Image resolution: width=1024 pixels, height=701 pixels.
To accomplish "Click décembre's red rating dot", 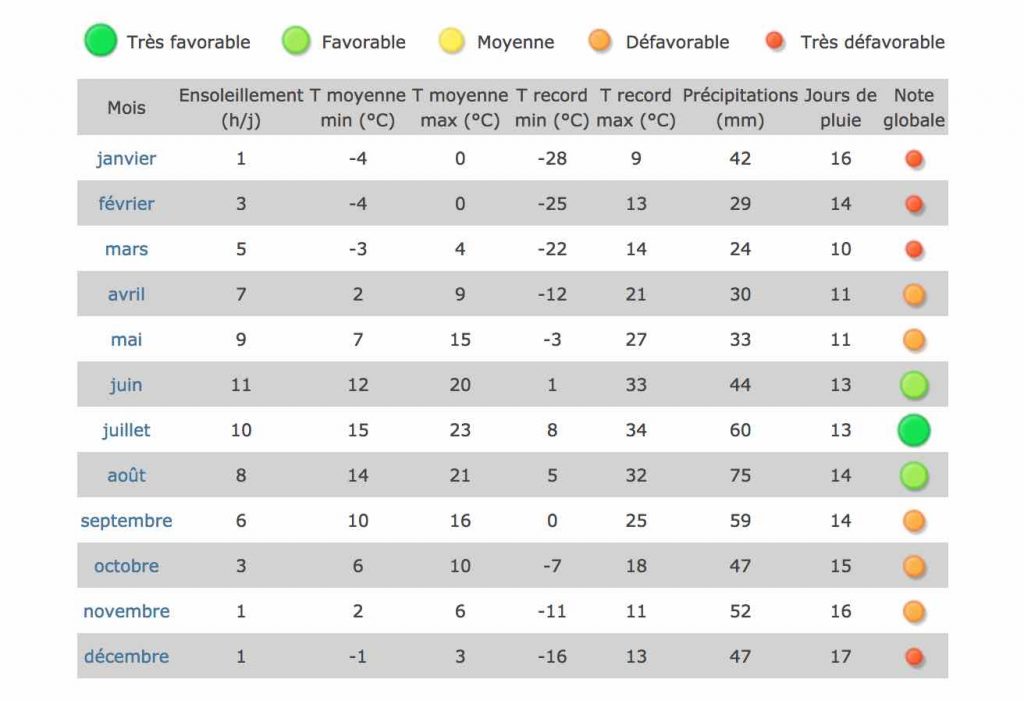I will [914, 657].
